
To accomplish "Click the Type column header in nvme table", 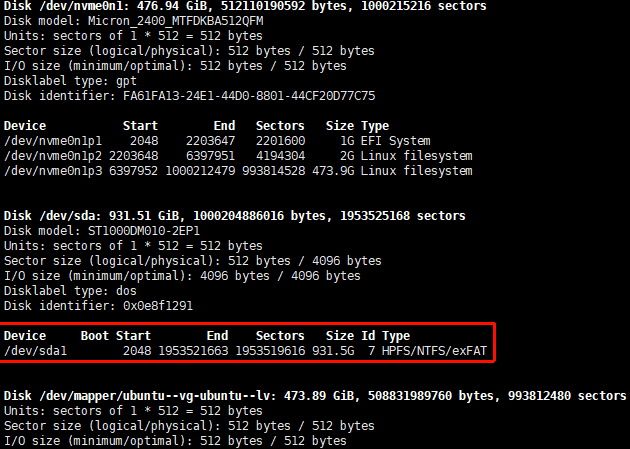I will pos(375,126).
